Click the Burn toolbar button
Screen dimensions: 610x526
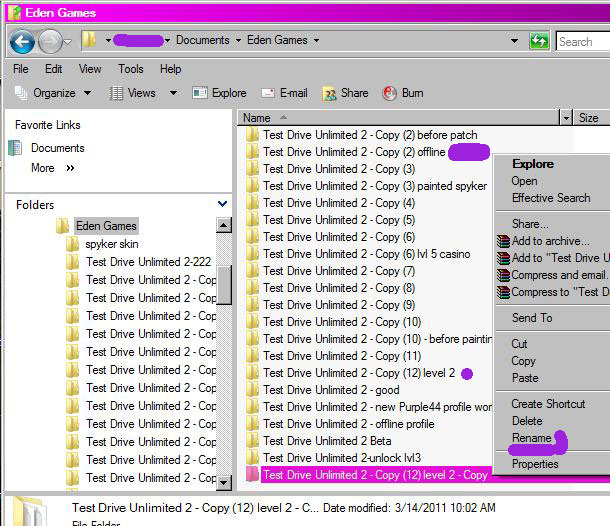[x=403, y=93]
